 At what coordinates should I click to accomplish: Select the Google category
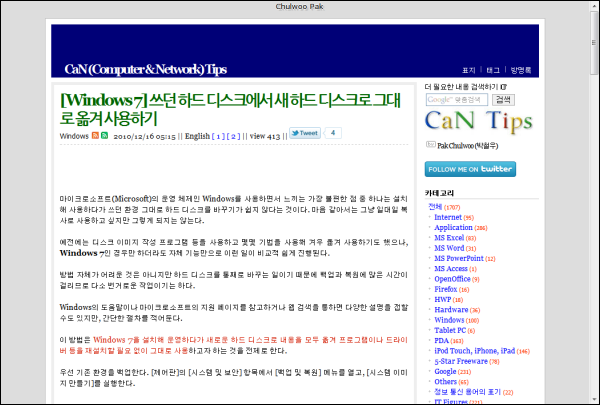[x=445, y=371]
